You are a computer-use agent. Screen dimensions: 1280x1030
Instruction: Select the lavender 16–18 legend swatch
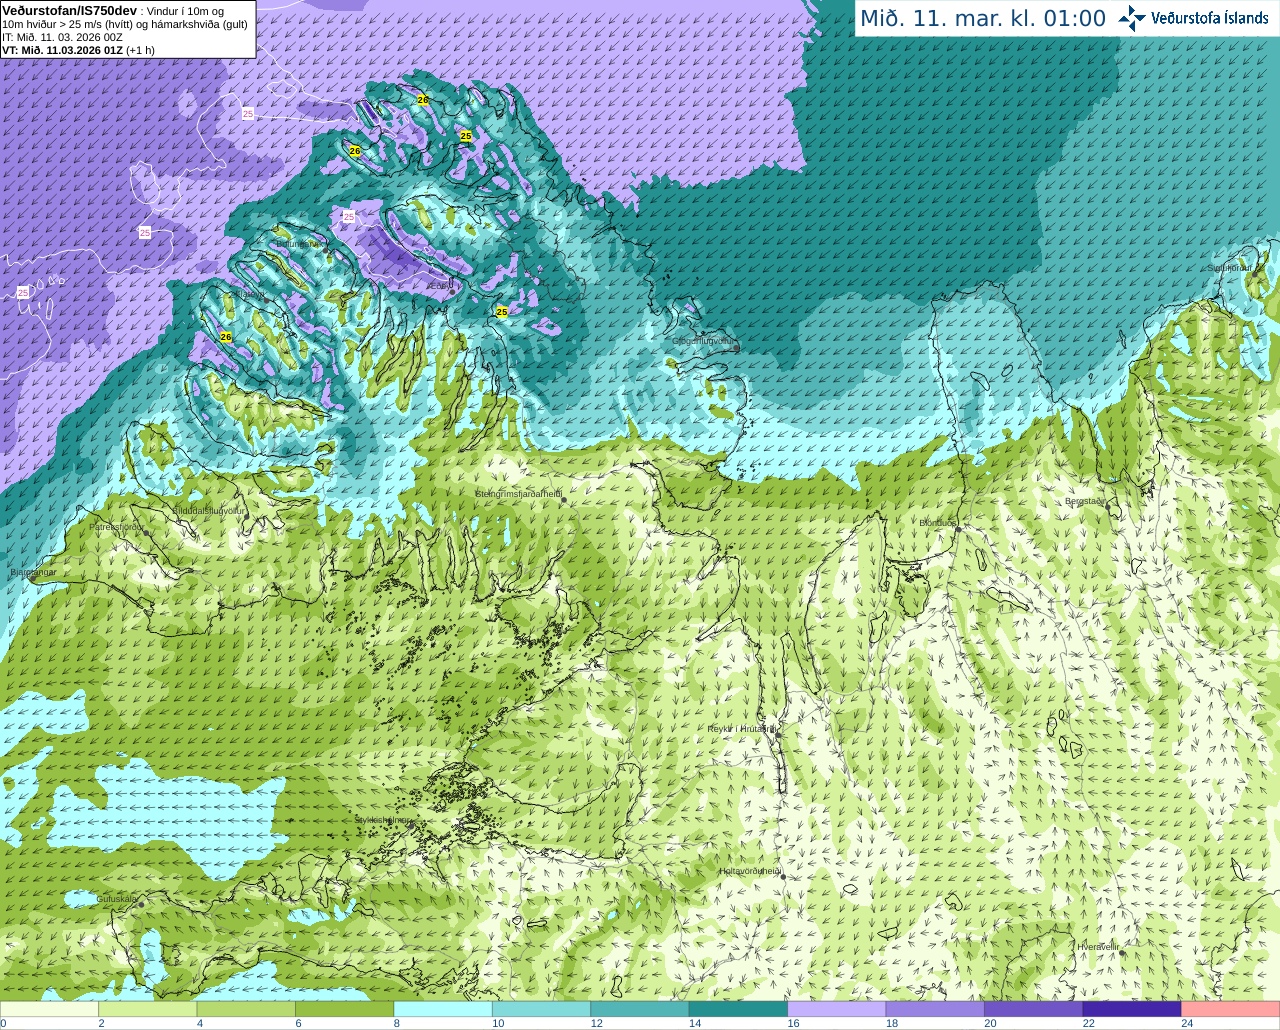[x=837, y=1009]
